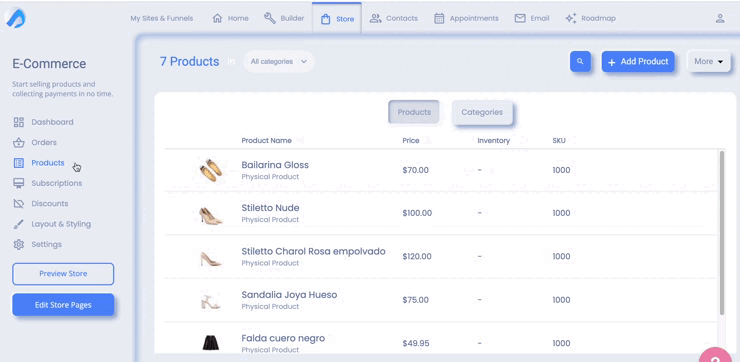Viewport: 740px width, 362px height.
Task: Open the pink help bubble
Action: click(x=716, y=355)
